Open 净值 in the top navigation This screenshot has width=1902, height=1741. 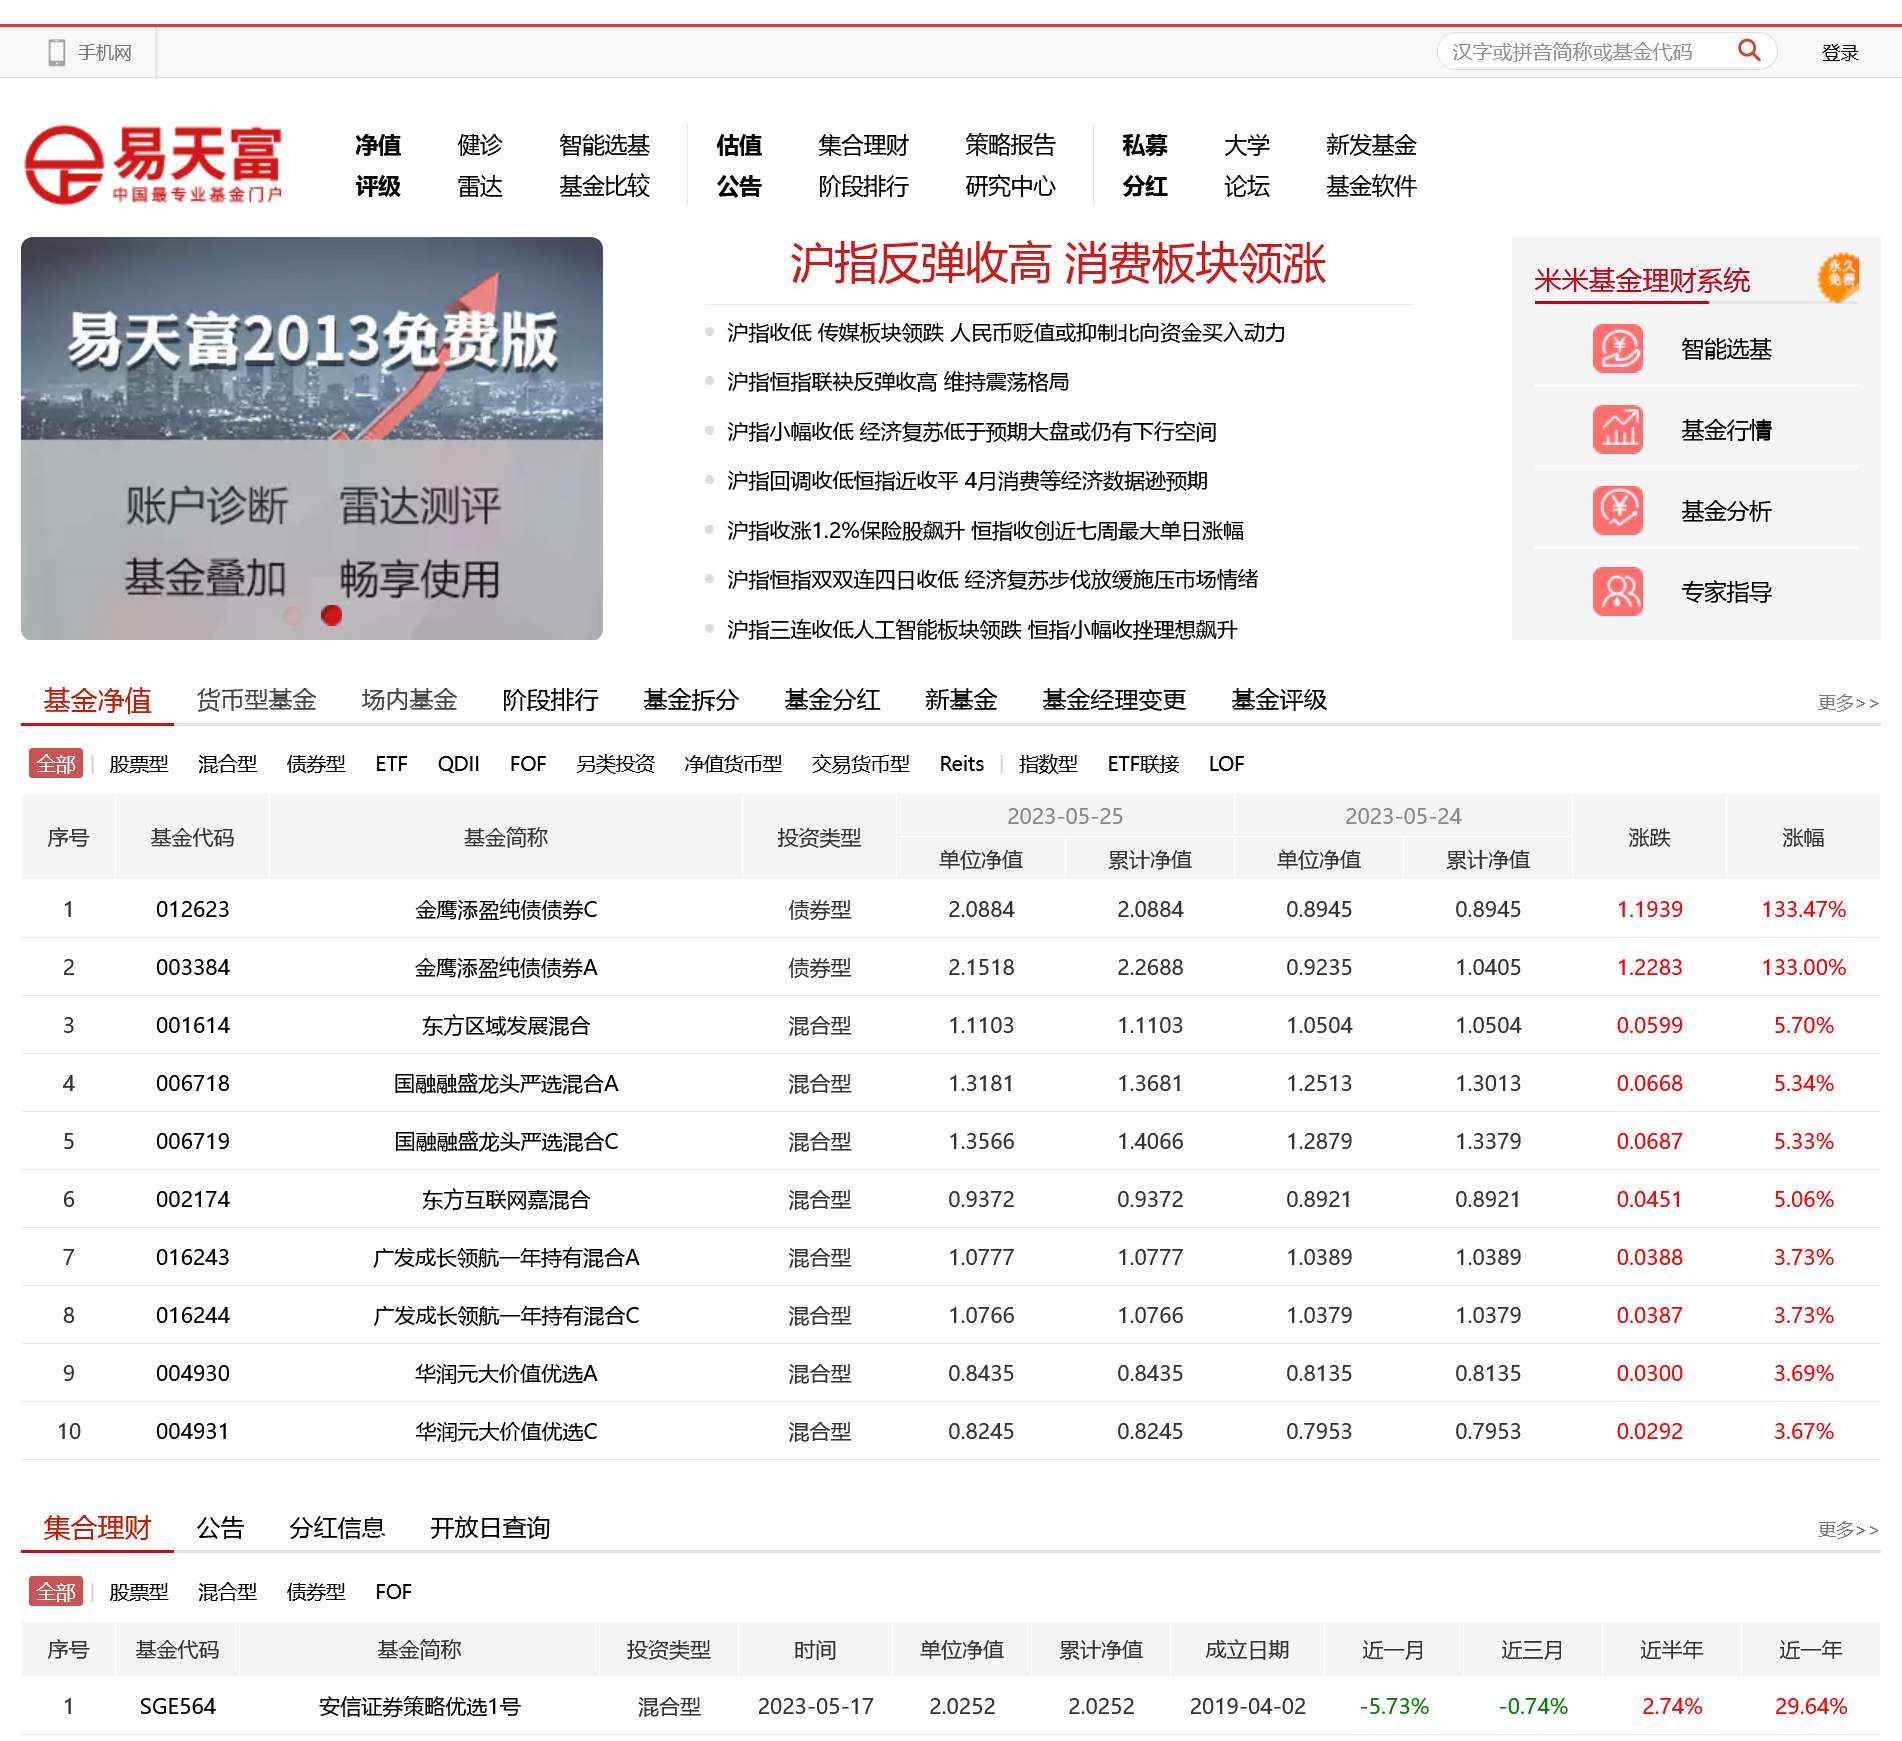pos(378,145)
